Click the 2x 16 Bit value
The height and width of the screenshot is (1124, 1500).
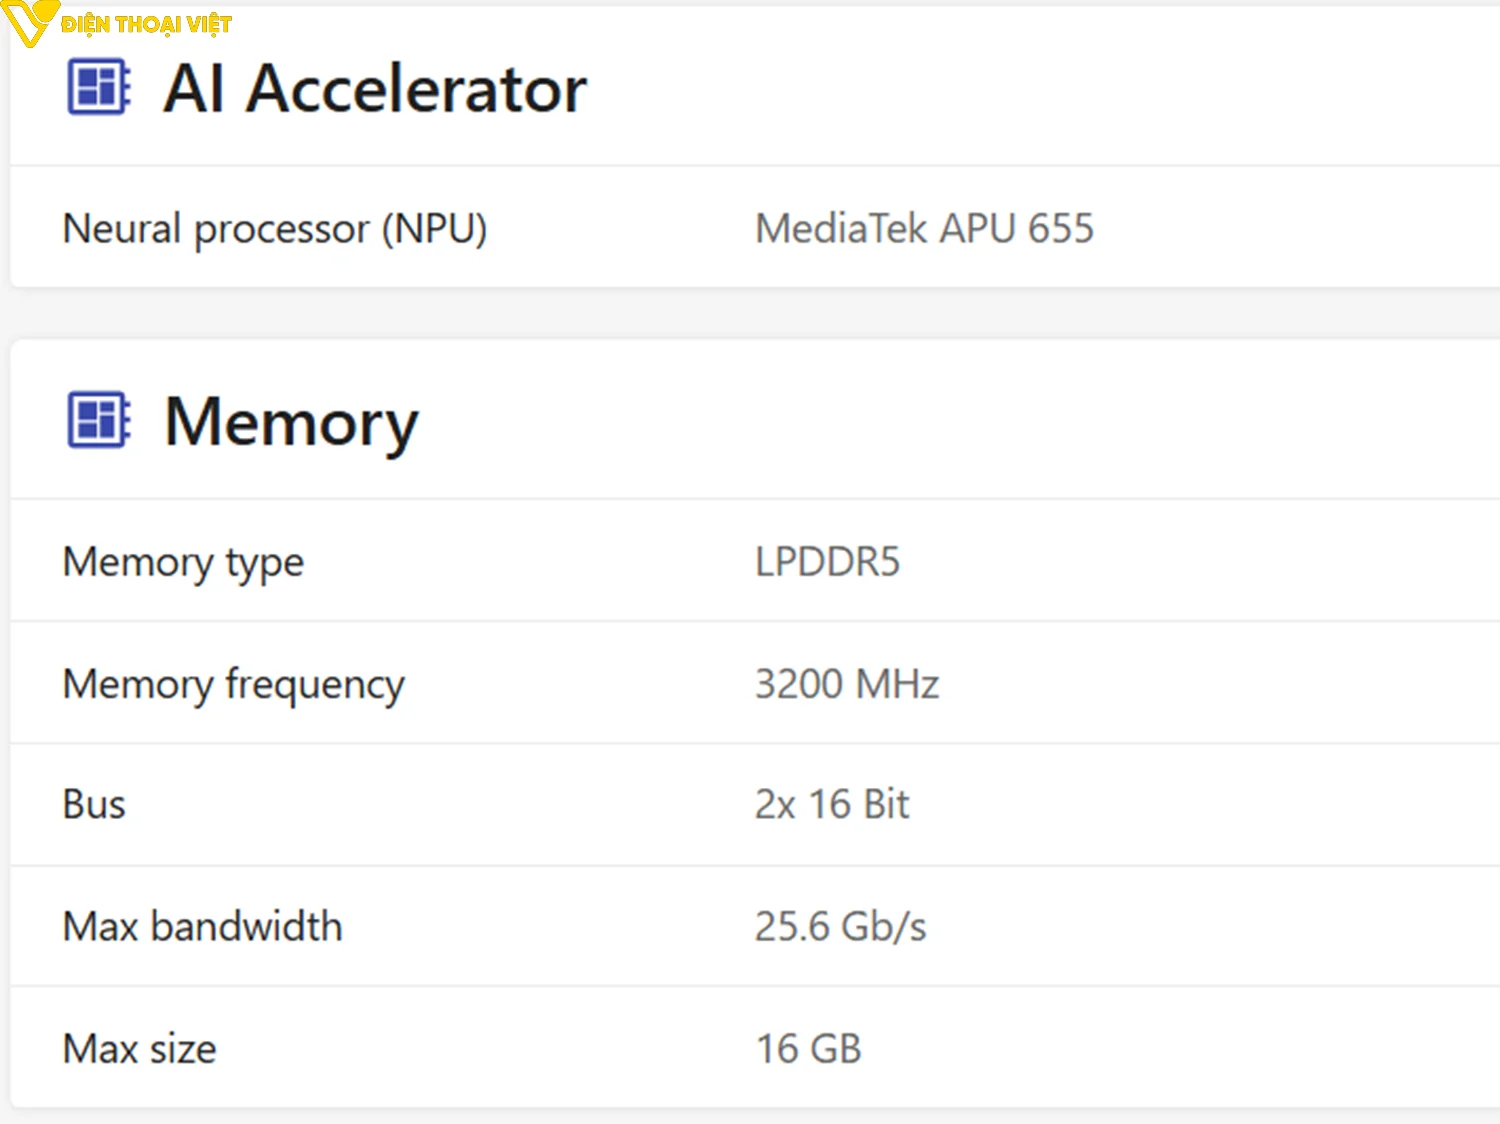click(x=832, y=805)
